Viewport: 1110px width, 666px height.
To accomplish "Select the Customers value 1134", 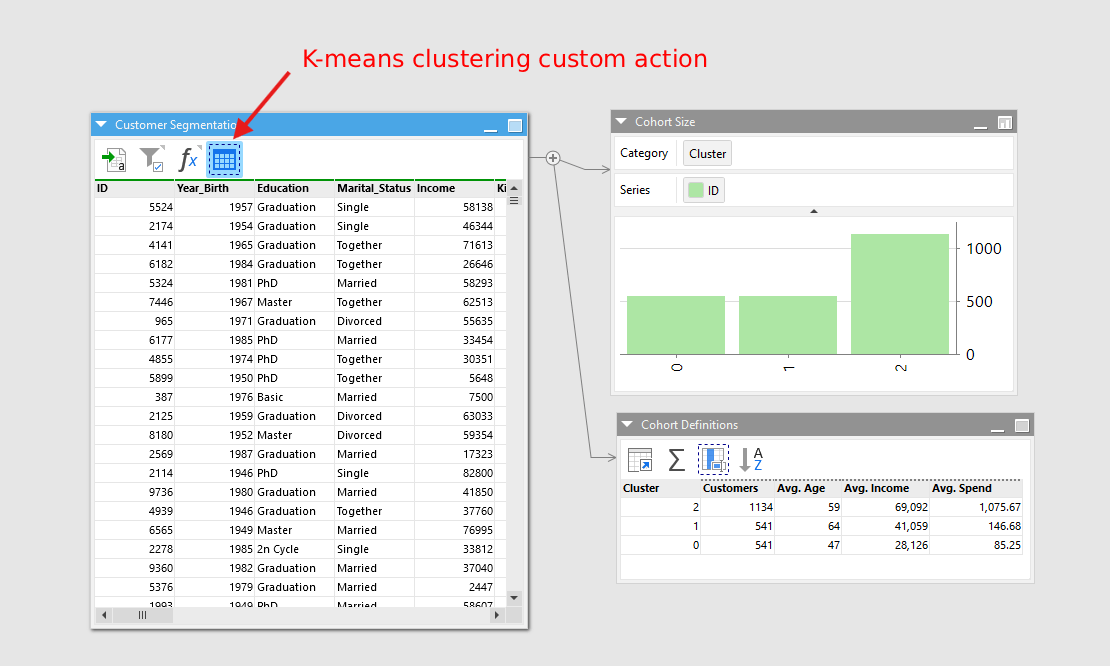I will pos(737,507).
